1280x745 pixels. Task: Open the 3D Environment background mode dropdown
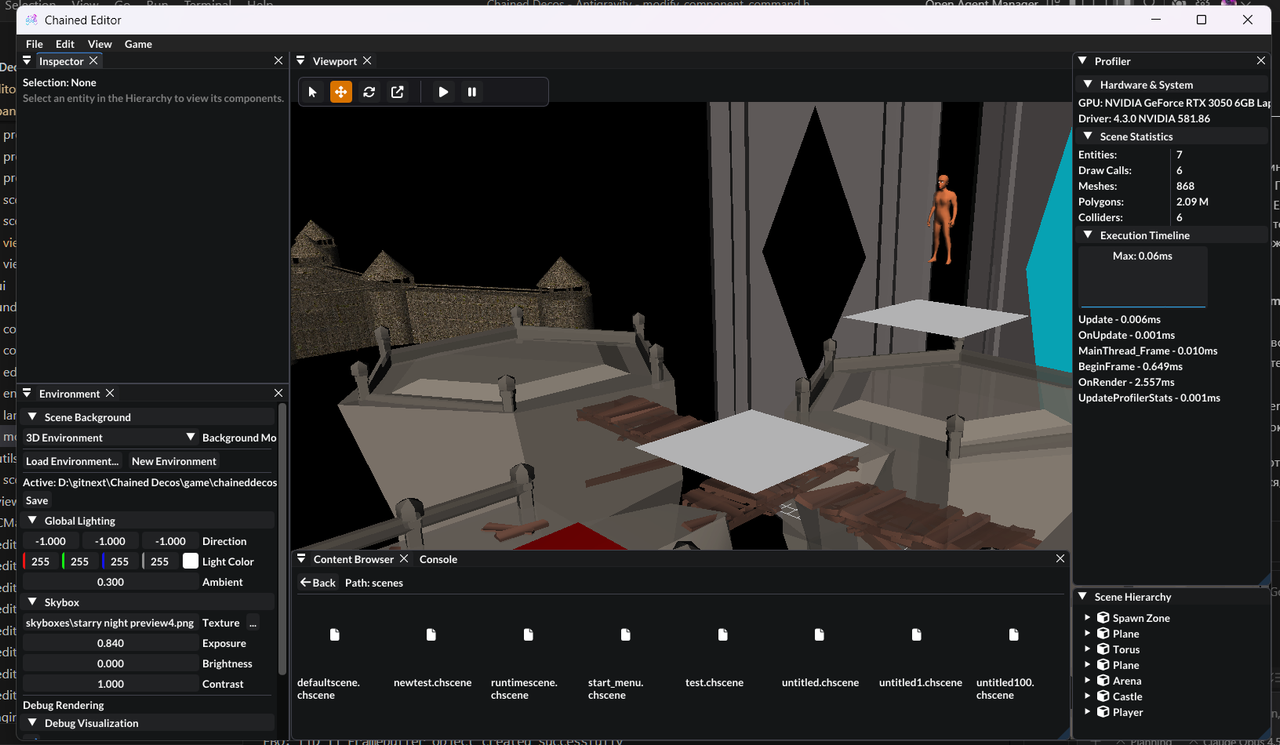click(190, 437)
